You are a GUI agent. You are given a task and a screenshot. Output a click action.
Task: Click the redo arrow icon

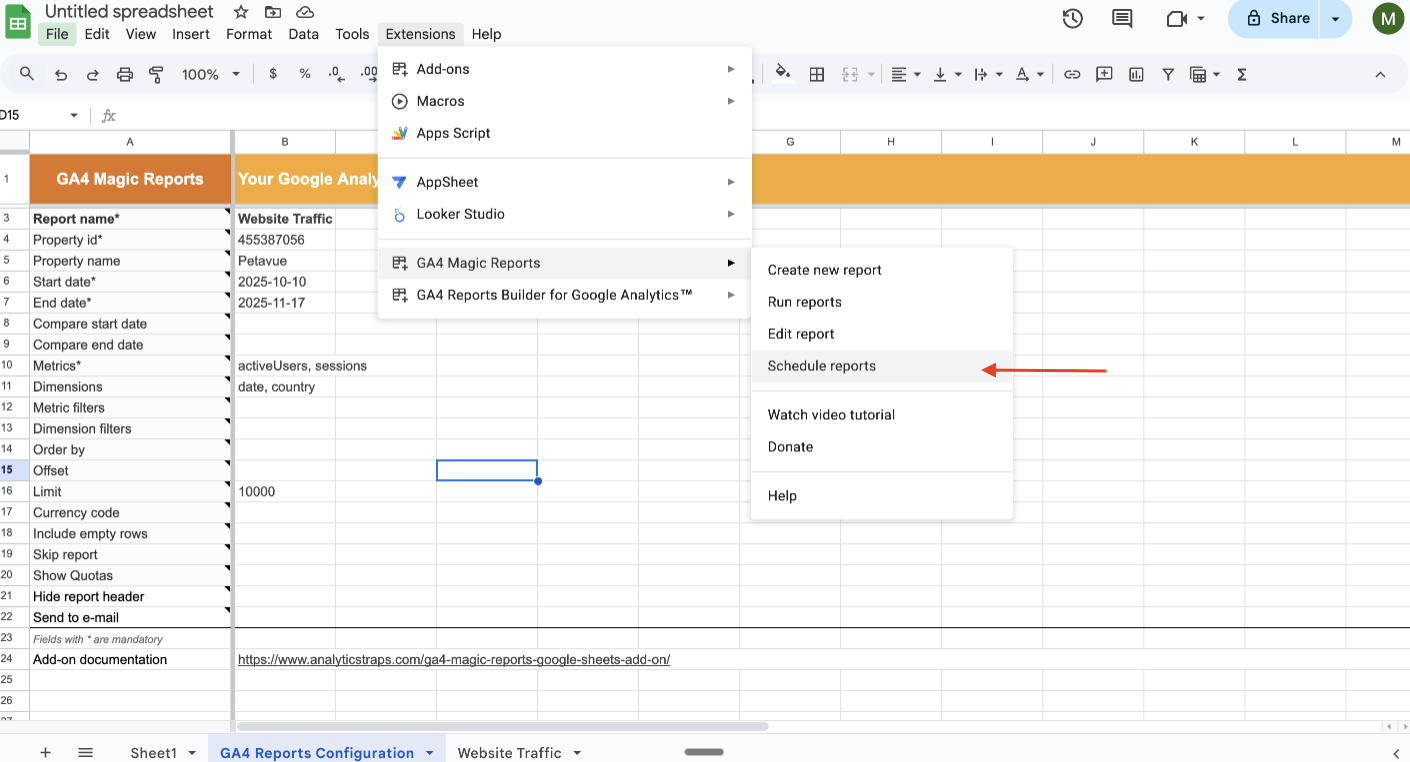(x=93, y=74)
